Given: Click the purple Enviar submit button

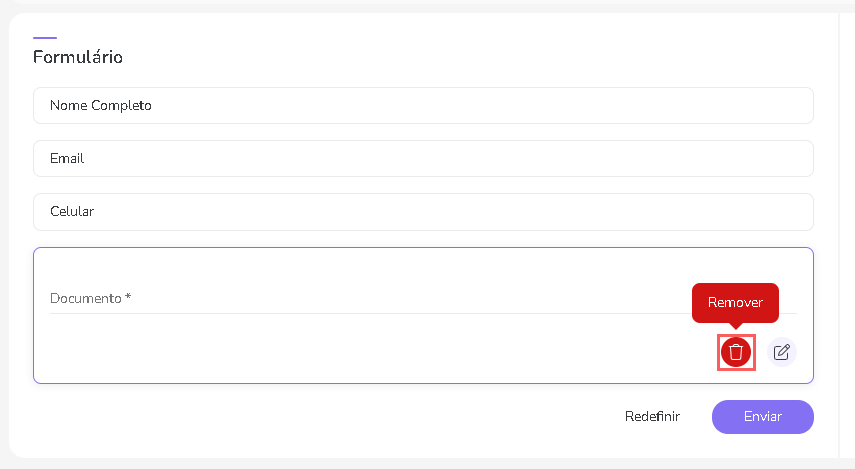Looking at the screenshot, I should [x=762, y=416].
